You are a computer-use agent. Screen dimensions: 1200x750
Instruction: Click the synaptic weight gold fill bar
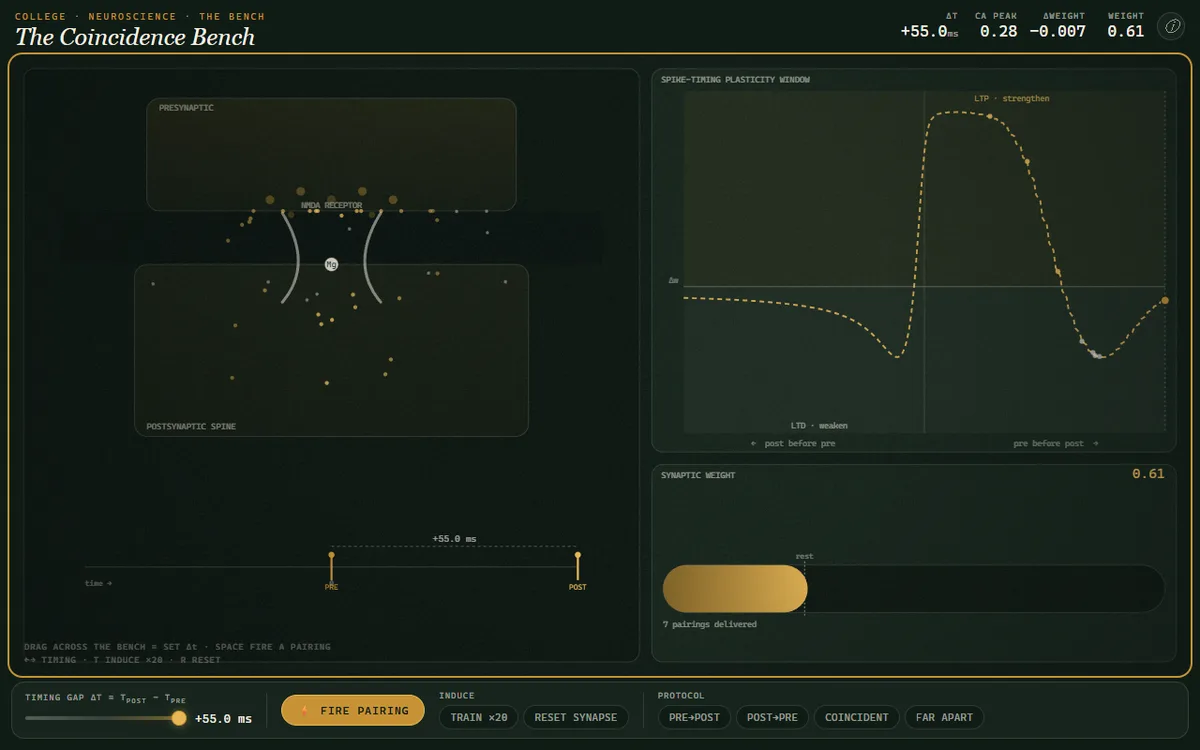(735, 589)
